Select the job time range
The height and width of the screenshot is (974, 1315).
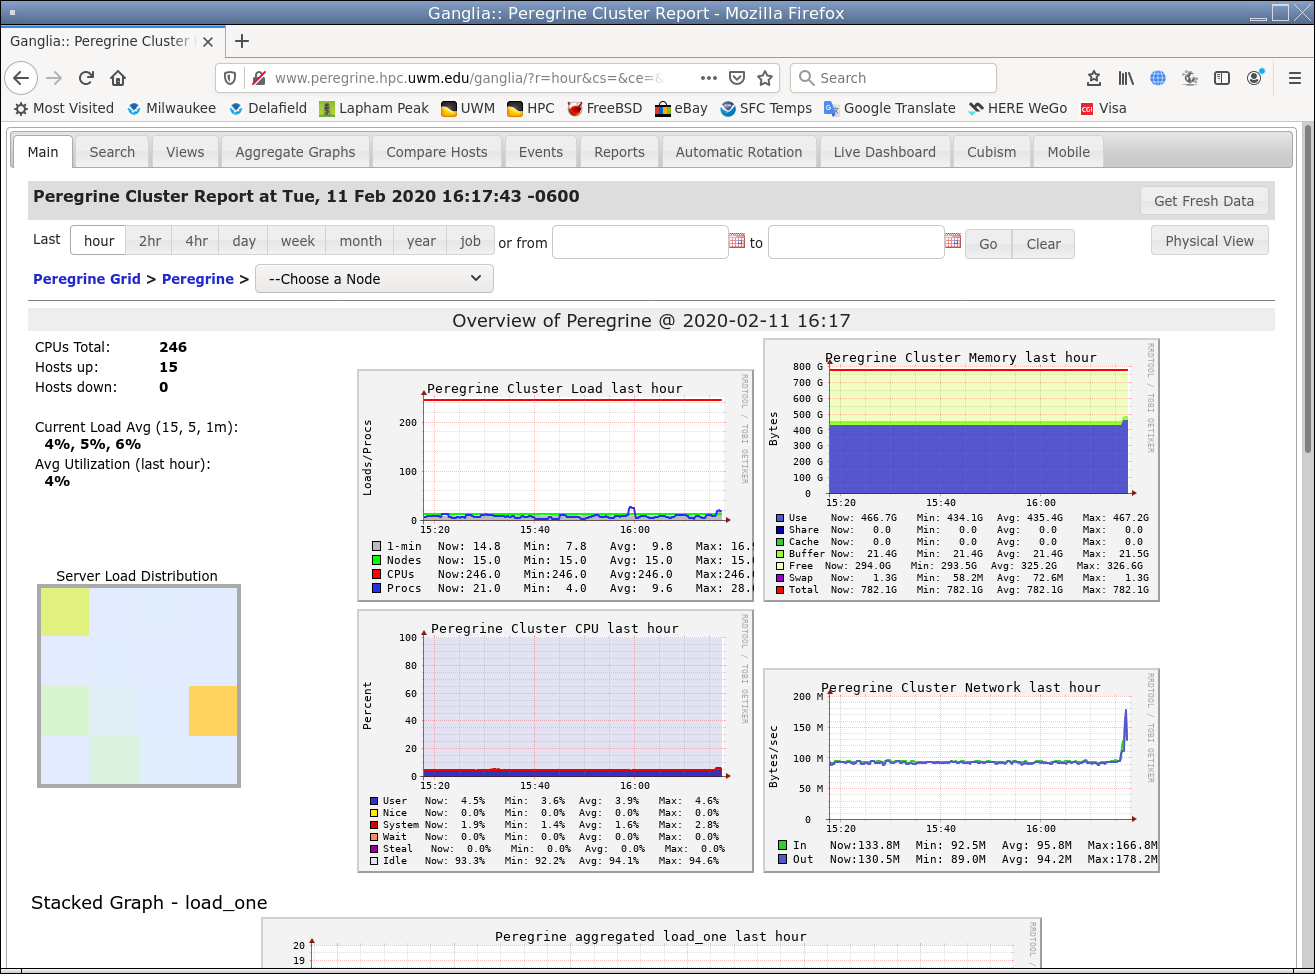470,241
